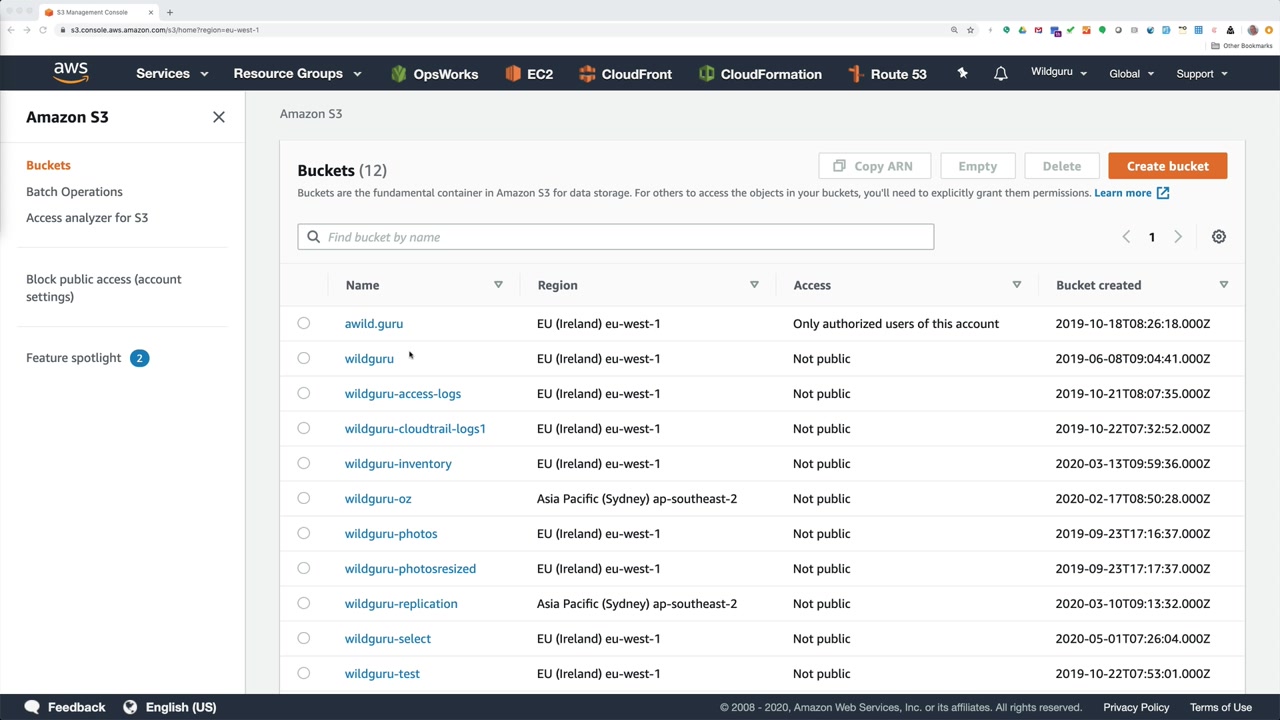Click the OpsWorks shortcut icon
The width and height of the screenshot is (1280, 720).
[x=399, y=74]
